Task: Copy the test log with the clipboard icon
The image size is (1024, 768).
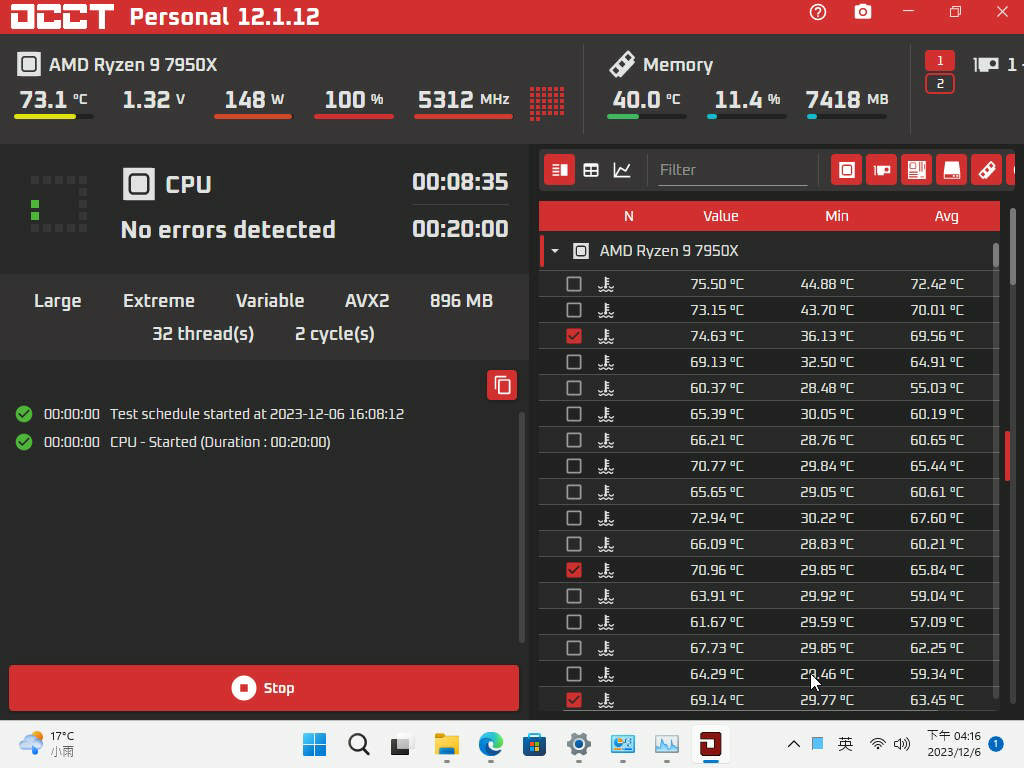Action: point(502,385)
